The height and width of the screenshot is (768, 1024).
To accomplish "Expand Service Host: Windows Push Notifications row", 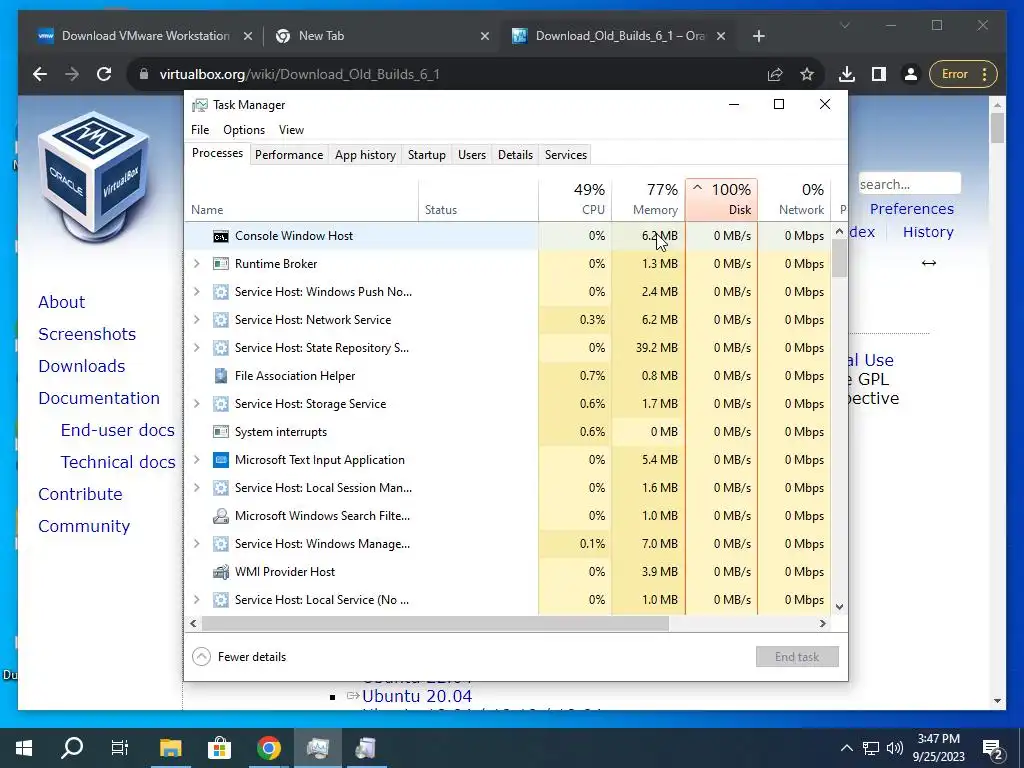I will (197, 292).
